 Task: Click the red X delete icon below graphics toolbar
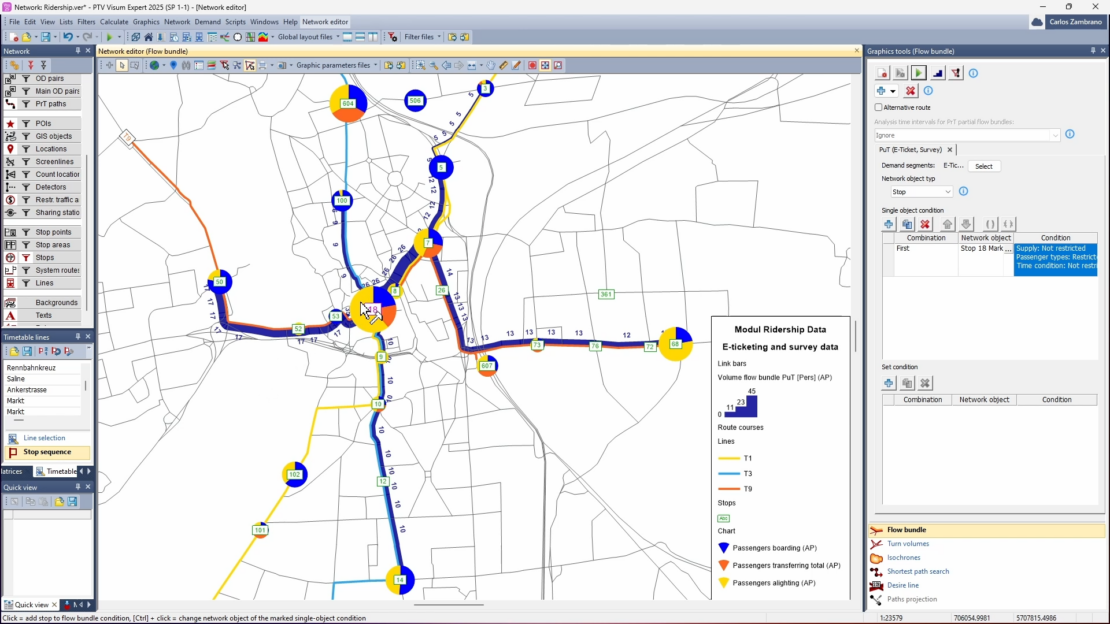tap(910, 91)
